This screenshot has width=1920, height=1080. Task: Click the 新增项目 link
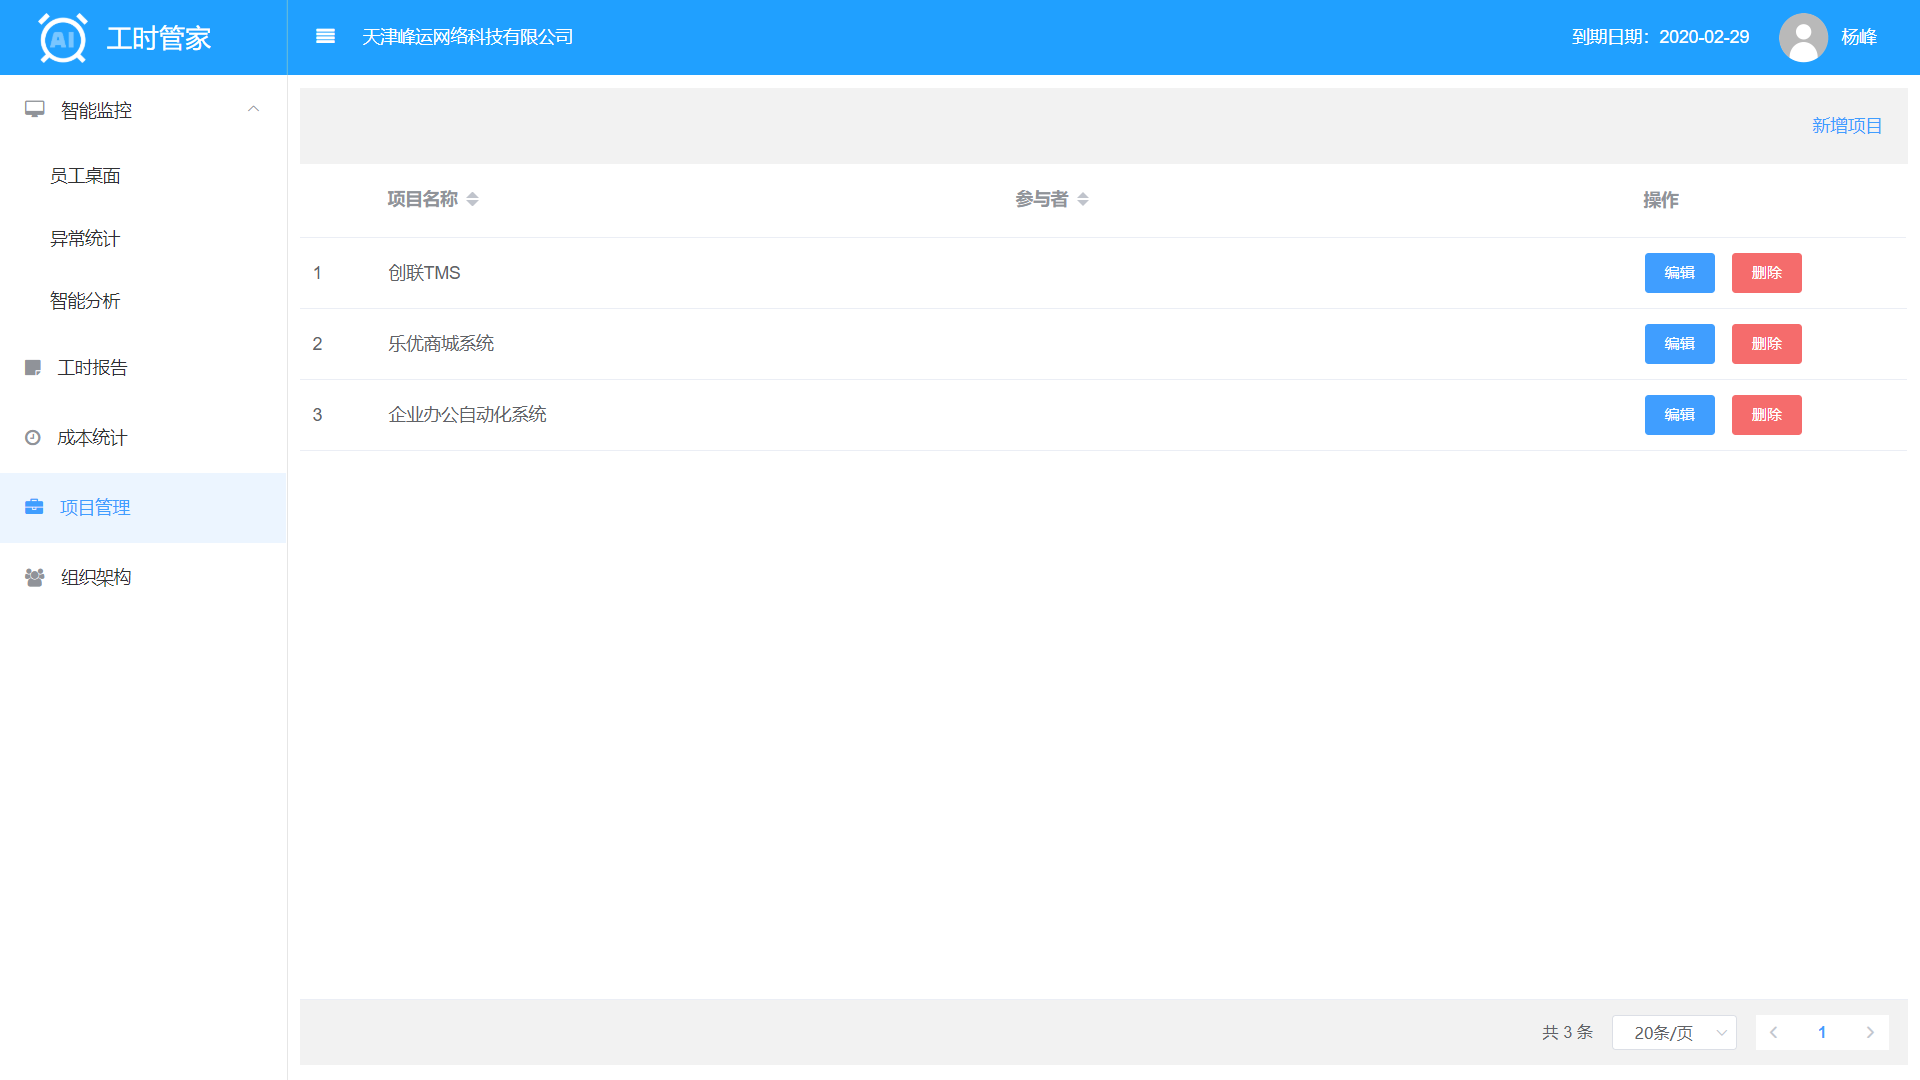[1846, 126]
